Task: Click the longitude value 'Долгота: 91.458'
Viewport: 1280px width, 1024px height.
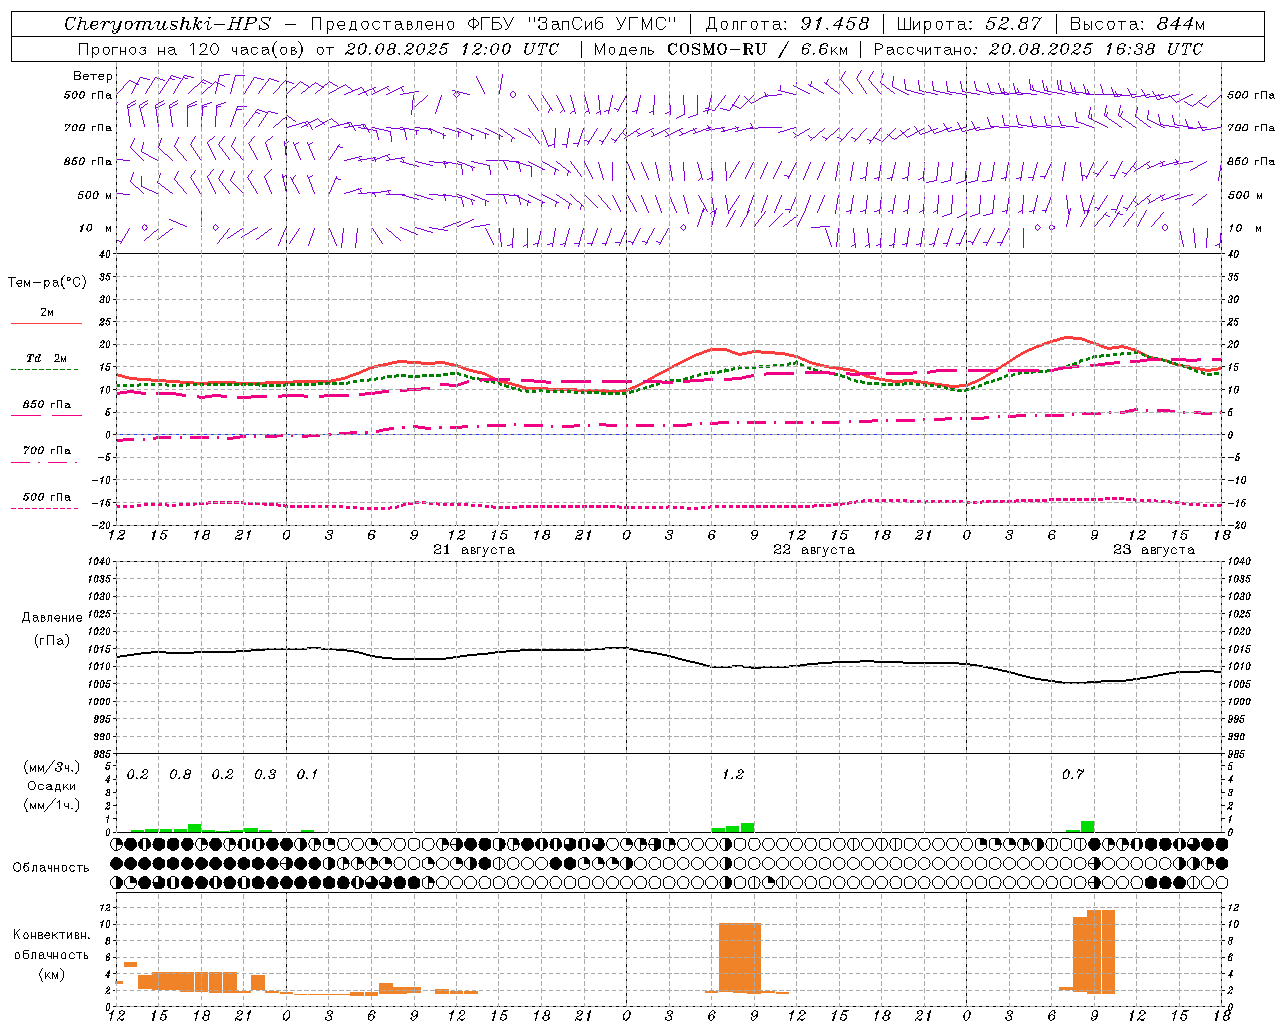Action: coord(787,24)
